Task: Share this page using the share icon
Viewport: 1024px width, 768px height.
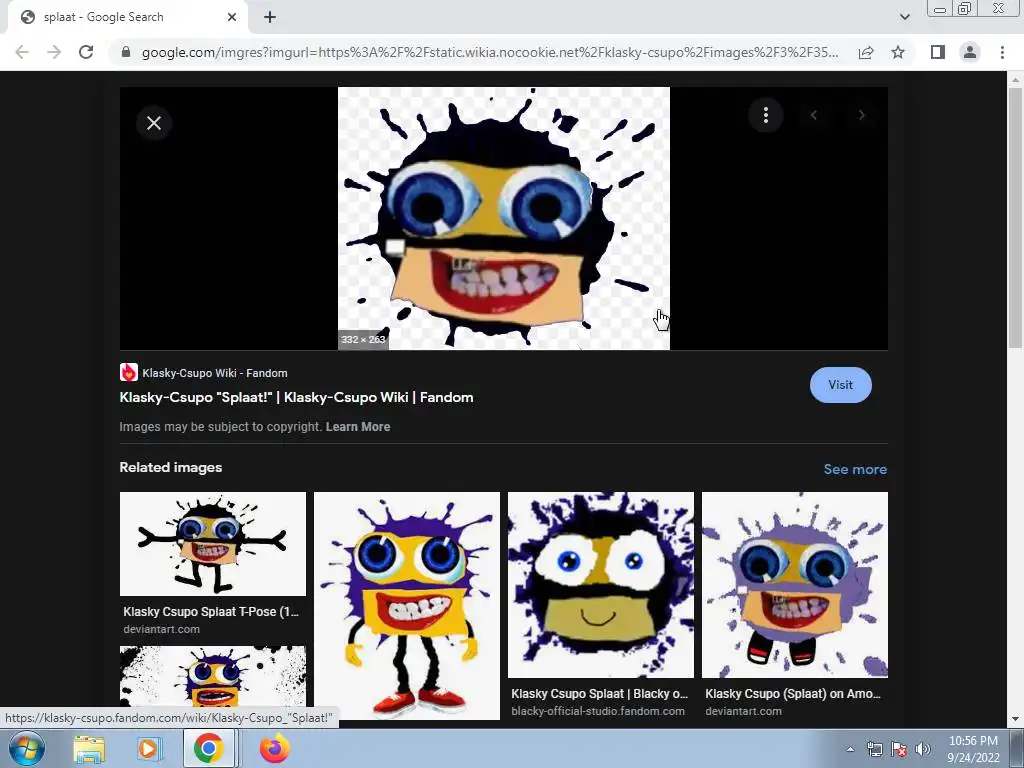Action: (x=866, y=52)
